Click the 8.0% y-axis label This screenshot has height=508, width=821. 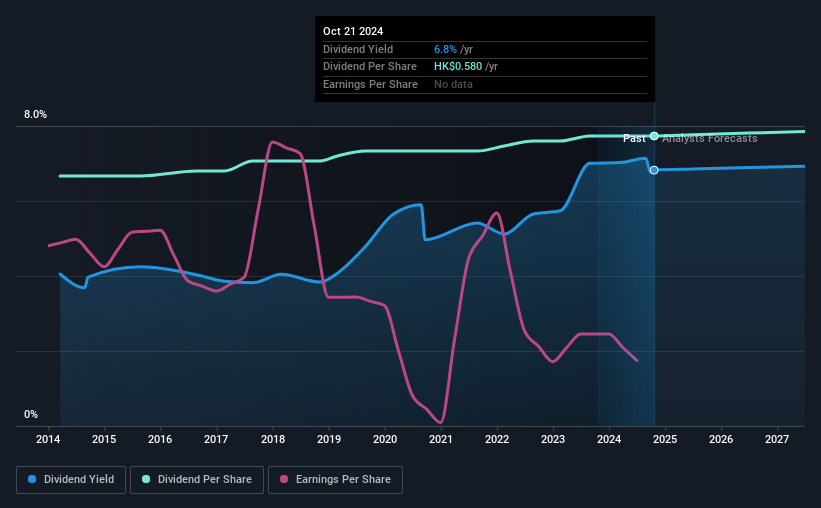(36, 115)
